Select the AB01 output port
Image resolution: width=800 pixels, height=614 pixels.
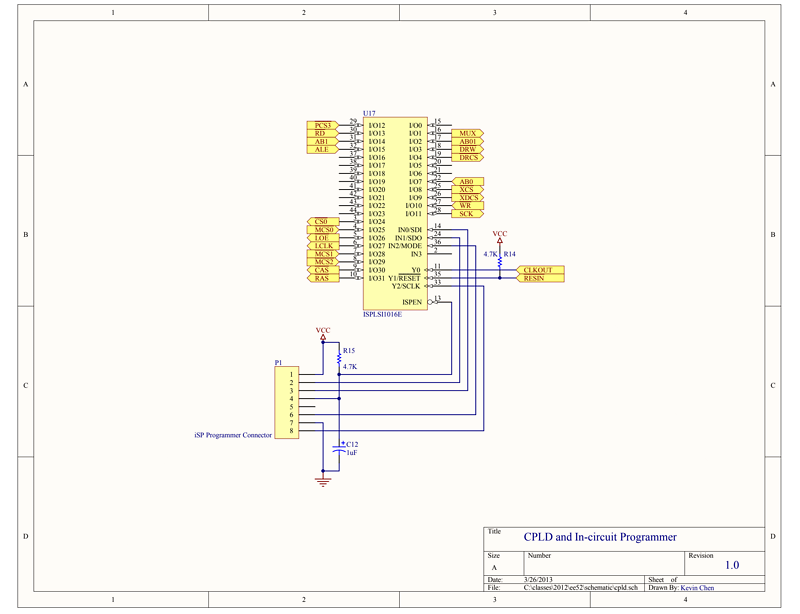(467, 142)
